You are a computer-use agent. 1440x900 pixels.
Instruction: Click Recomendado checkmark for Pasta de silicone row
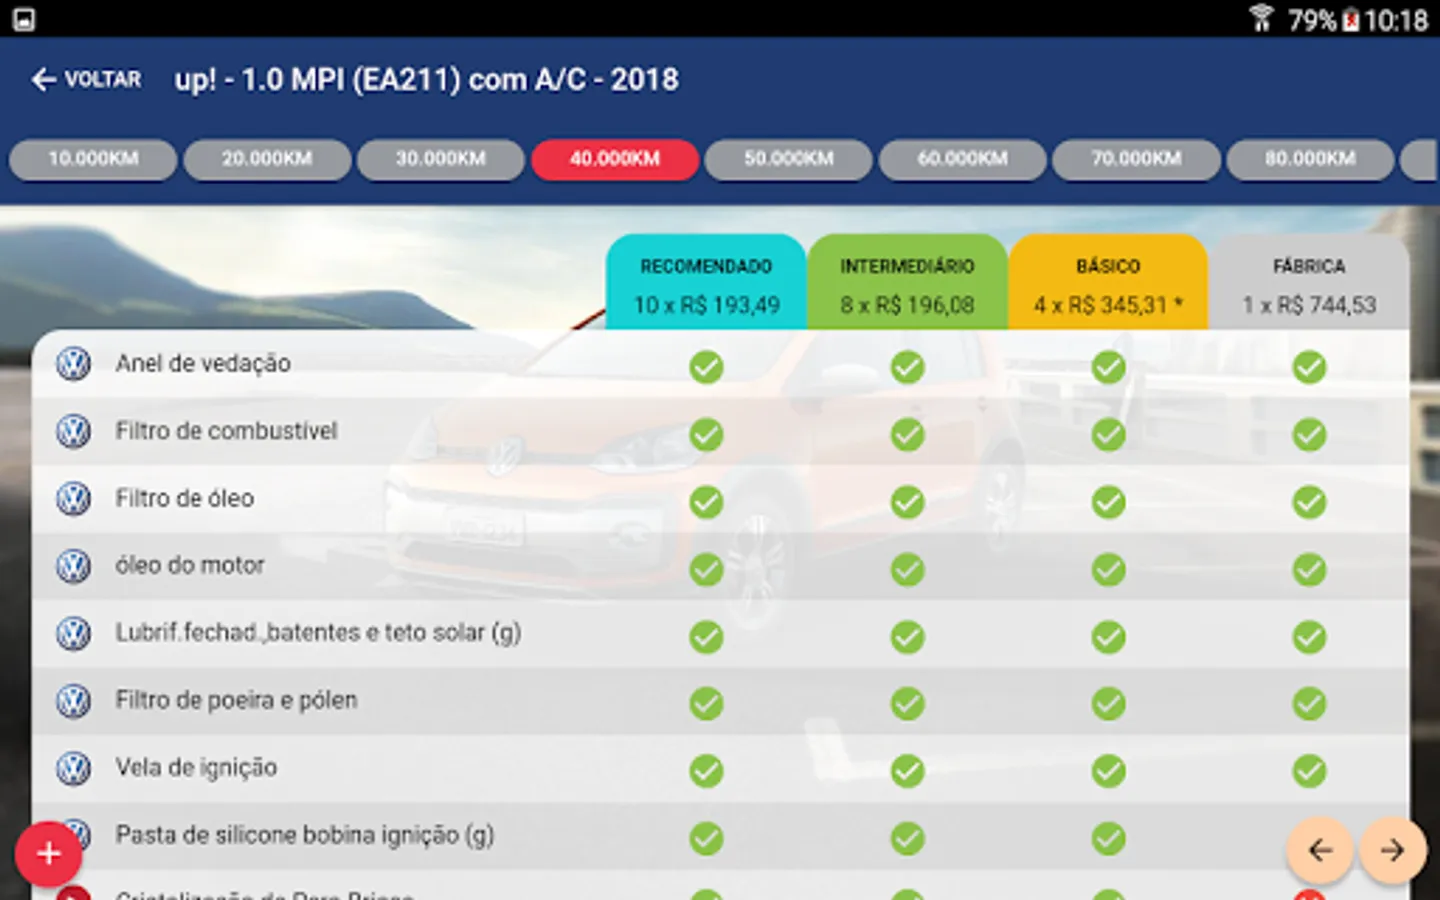coord(706,838)
